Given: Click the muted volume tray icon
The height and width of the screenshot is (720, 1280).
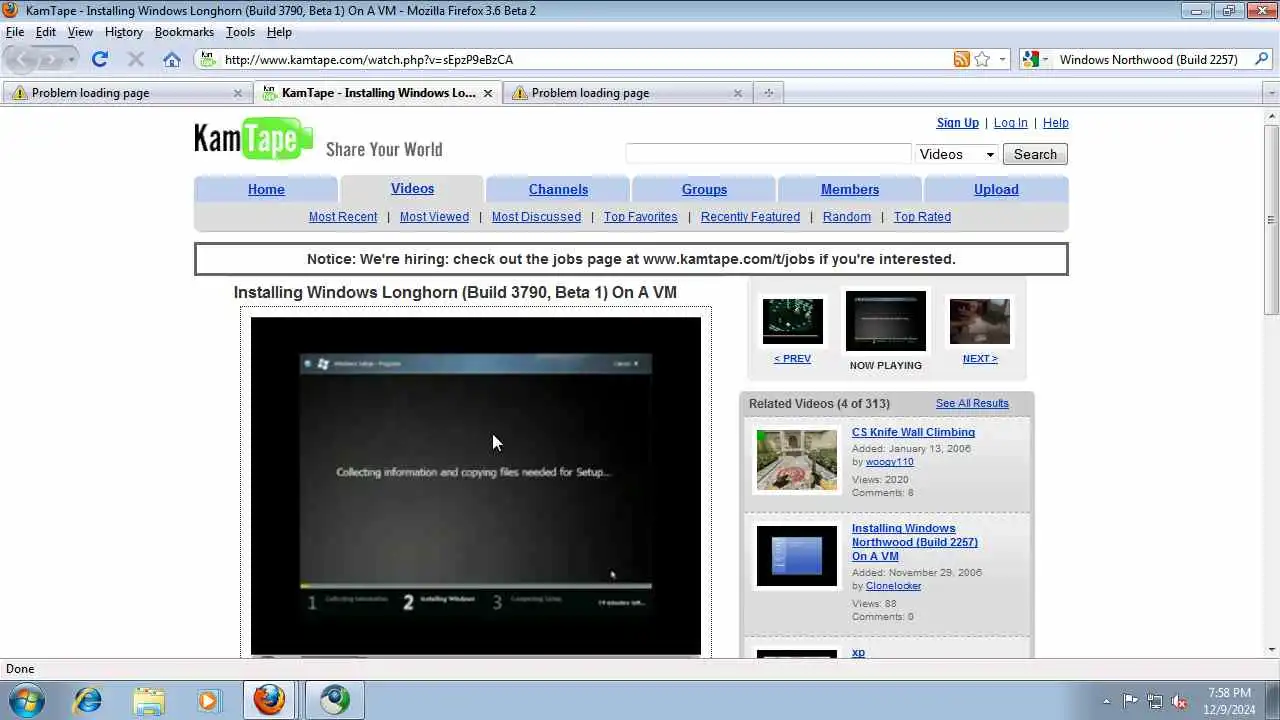Looking at the screenshot, I should pyautogui.click(x=1179, y=701).
